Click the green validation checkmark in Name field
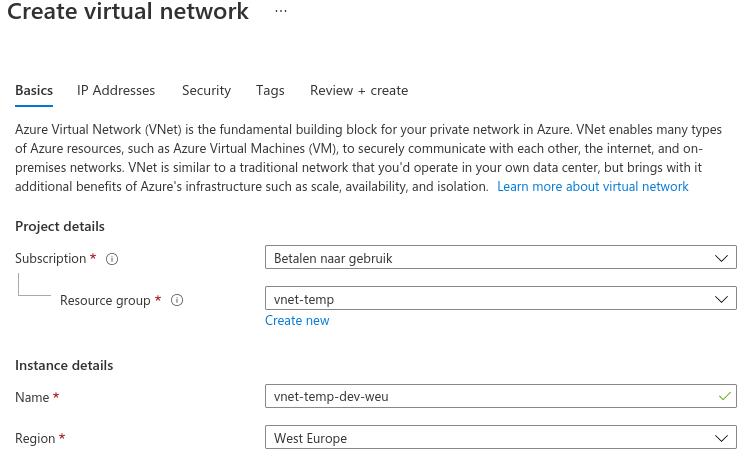This screenshot has width=753, height=456. 724,397
